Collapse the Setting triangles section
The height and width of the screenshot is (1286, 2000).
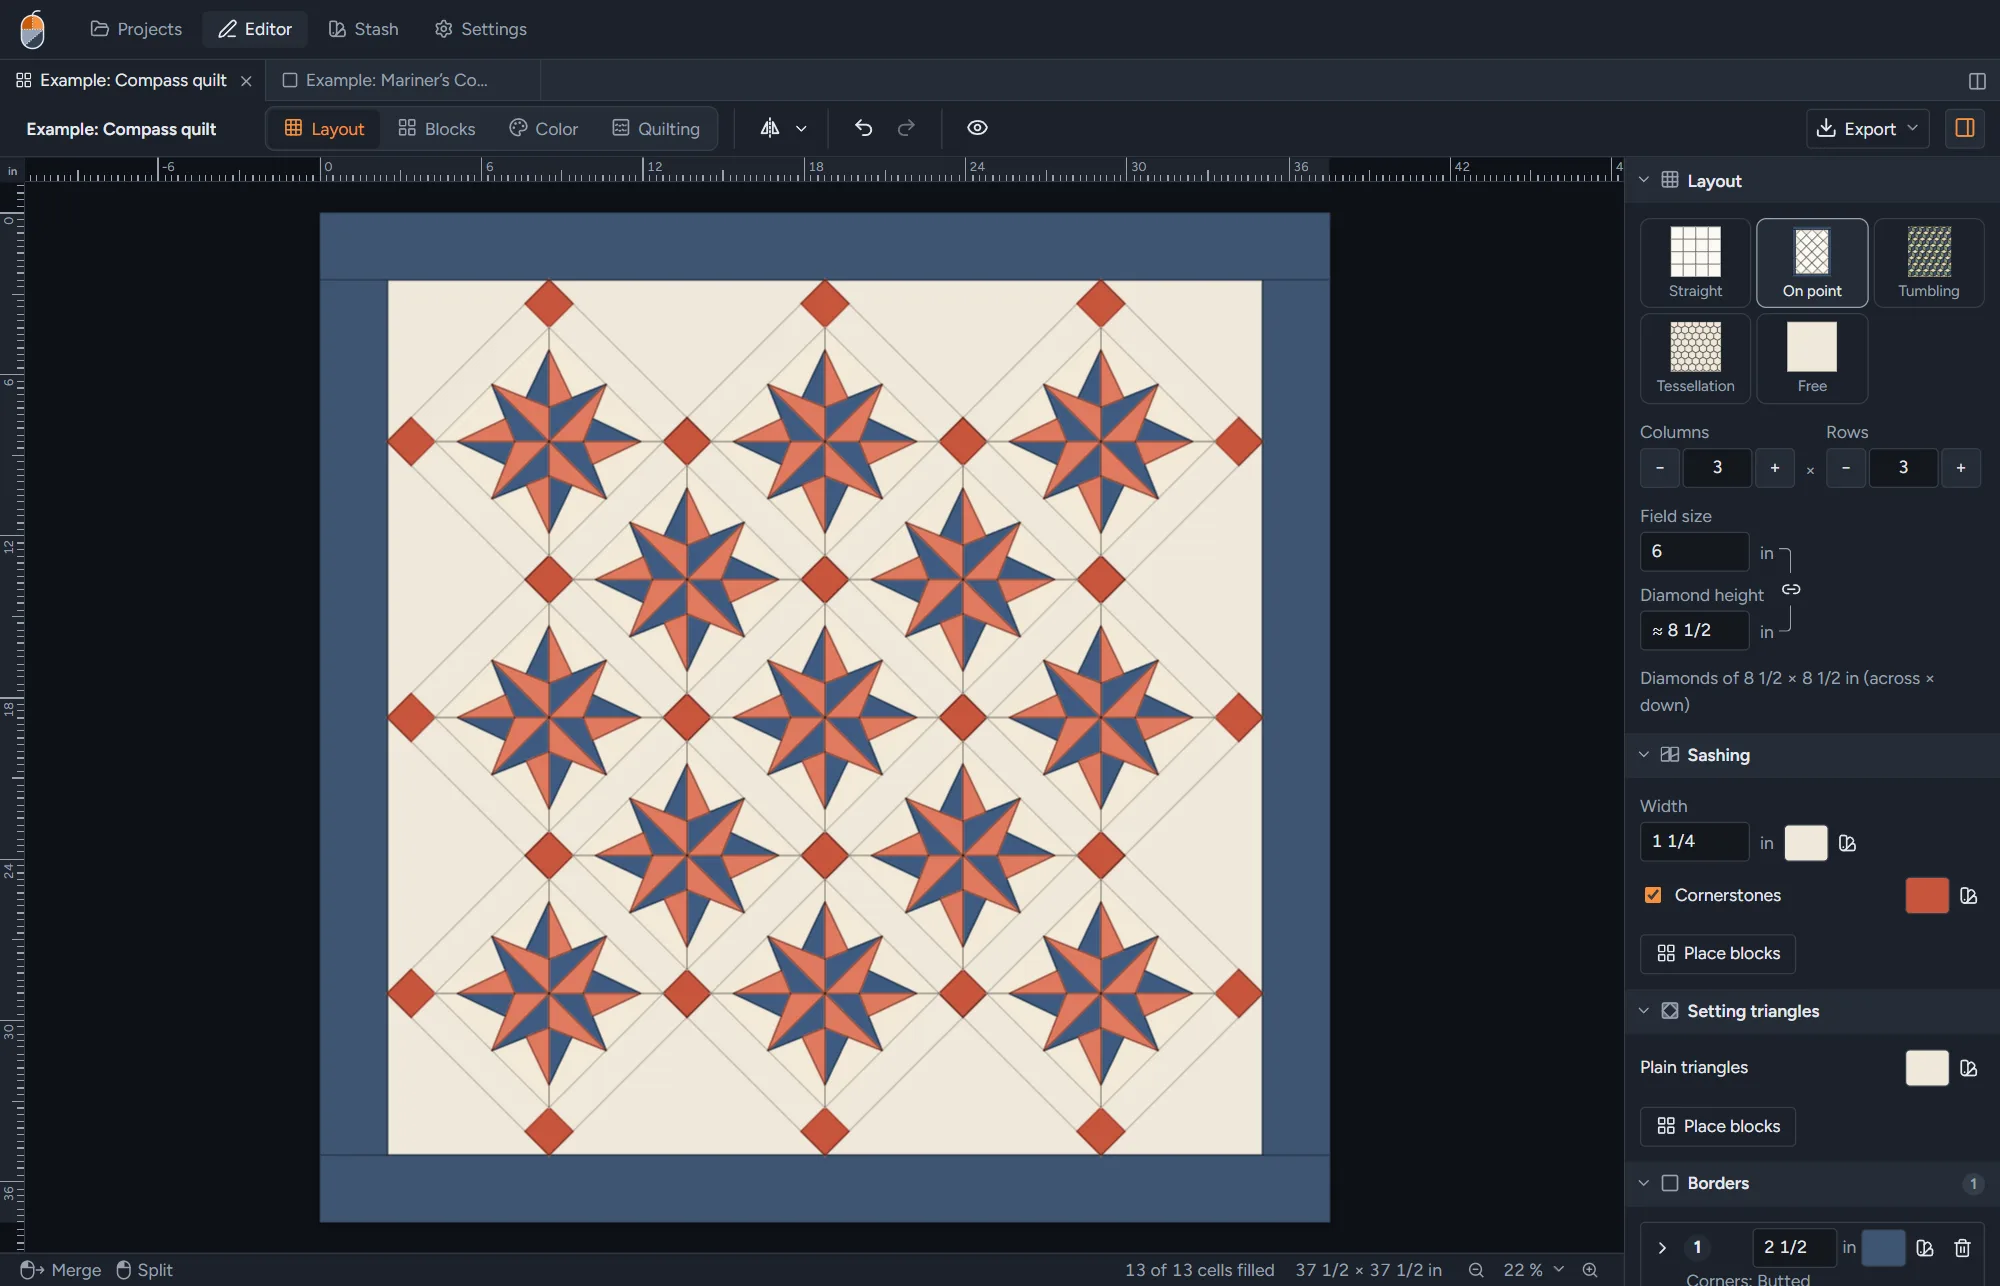[1644, 1011]
